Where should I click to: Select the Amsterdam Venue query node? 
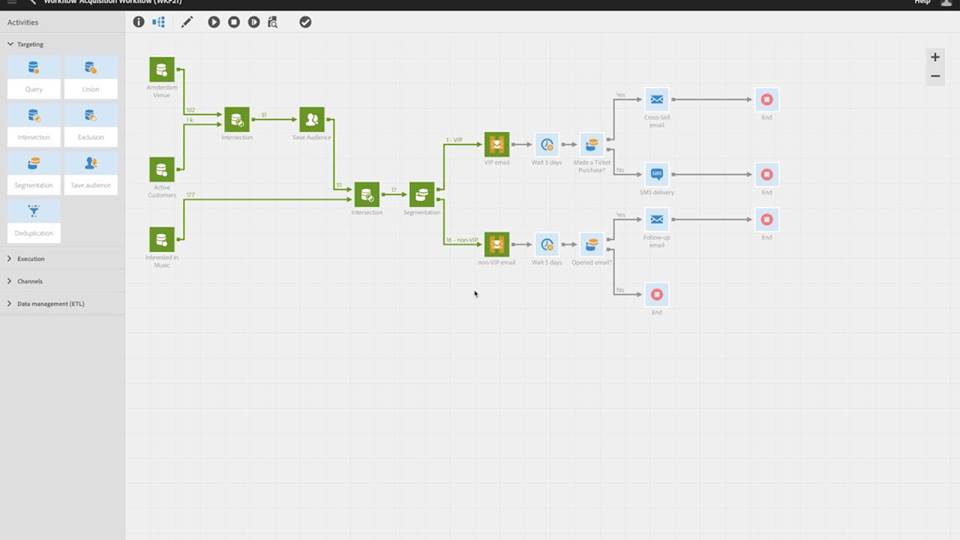162,70
